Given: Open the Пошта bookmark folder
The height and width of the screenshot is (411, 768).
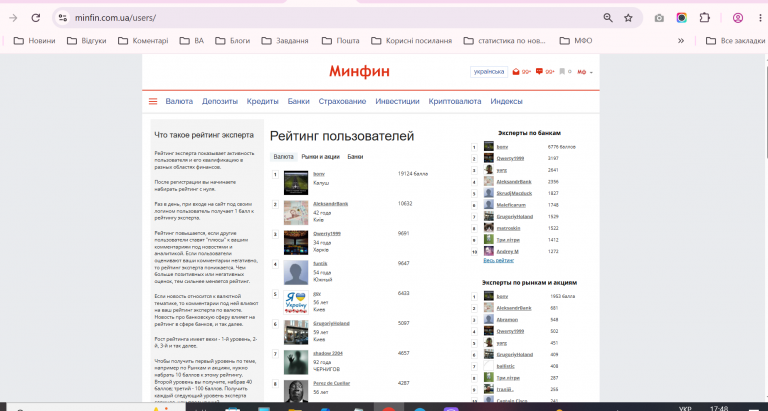Looking at the screenshot, I should point(340,41).
